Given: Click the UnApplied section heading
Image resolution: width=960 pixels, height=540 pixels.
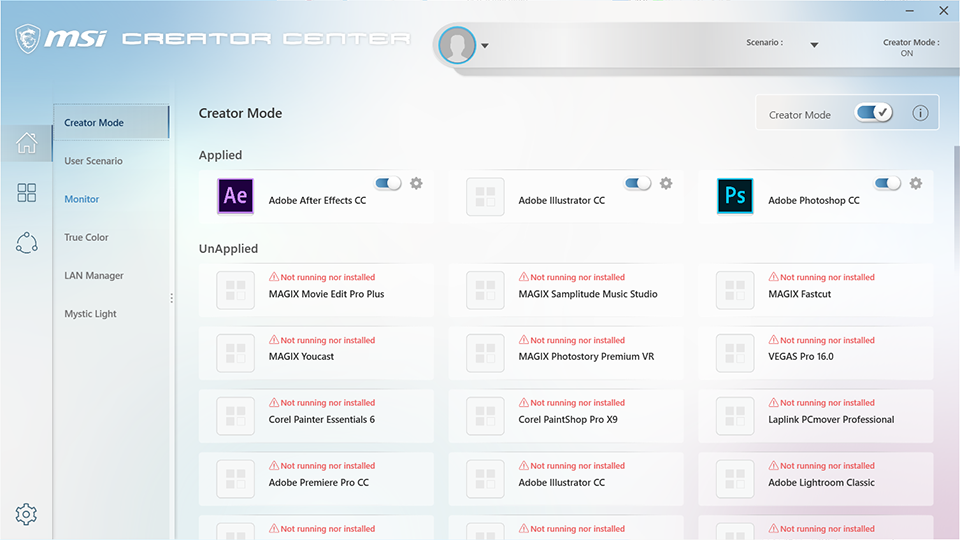Looking at the screenshot, I should 228,249.
